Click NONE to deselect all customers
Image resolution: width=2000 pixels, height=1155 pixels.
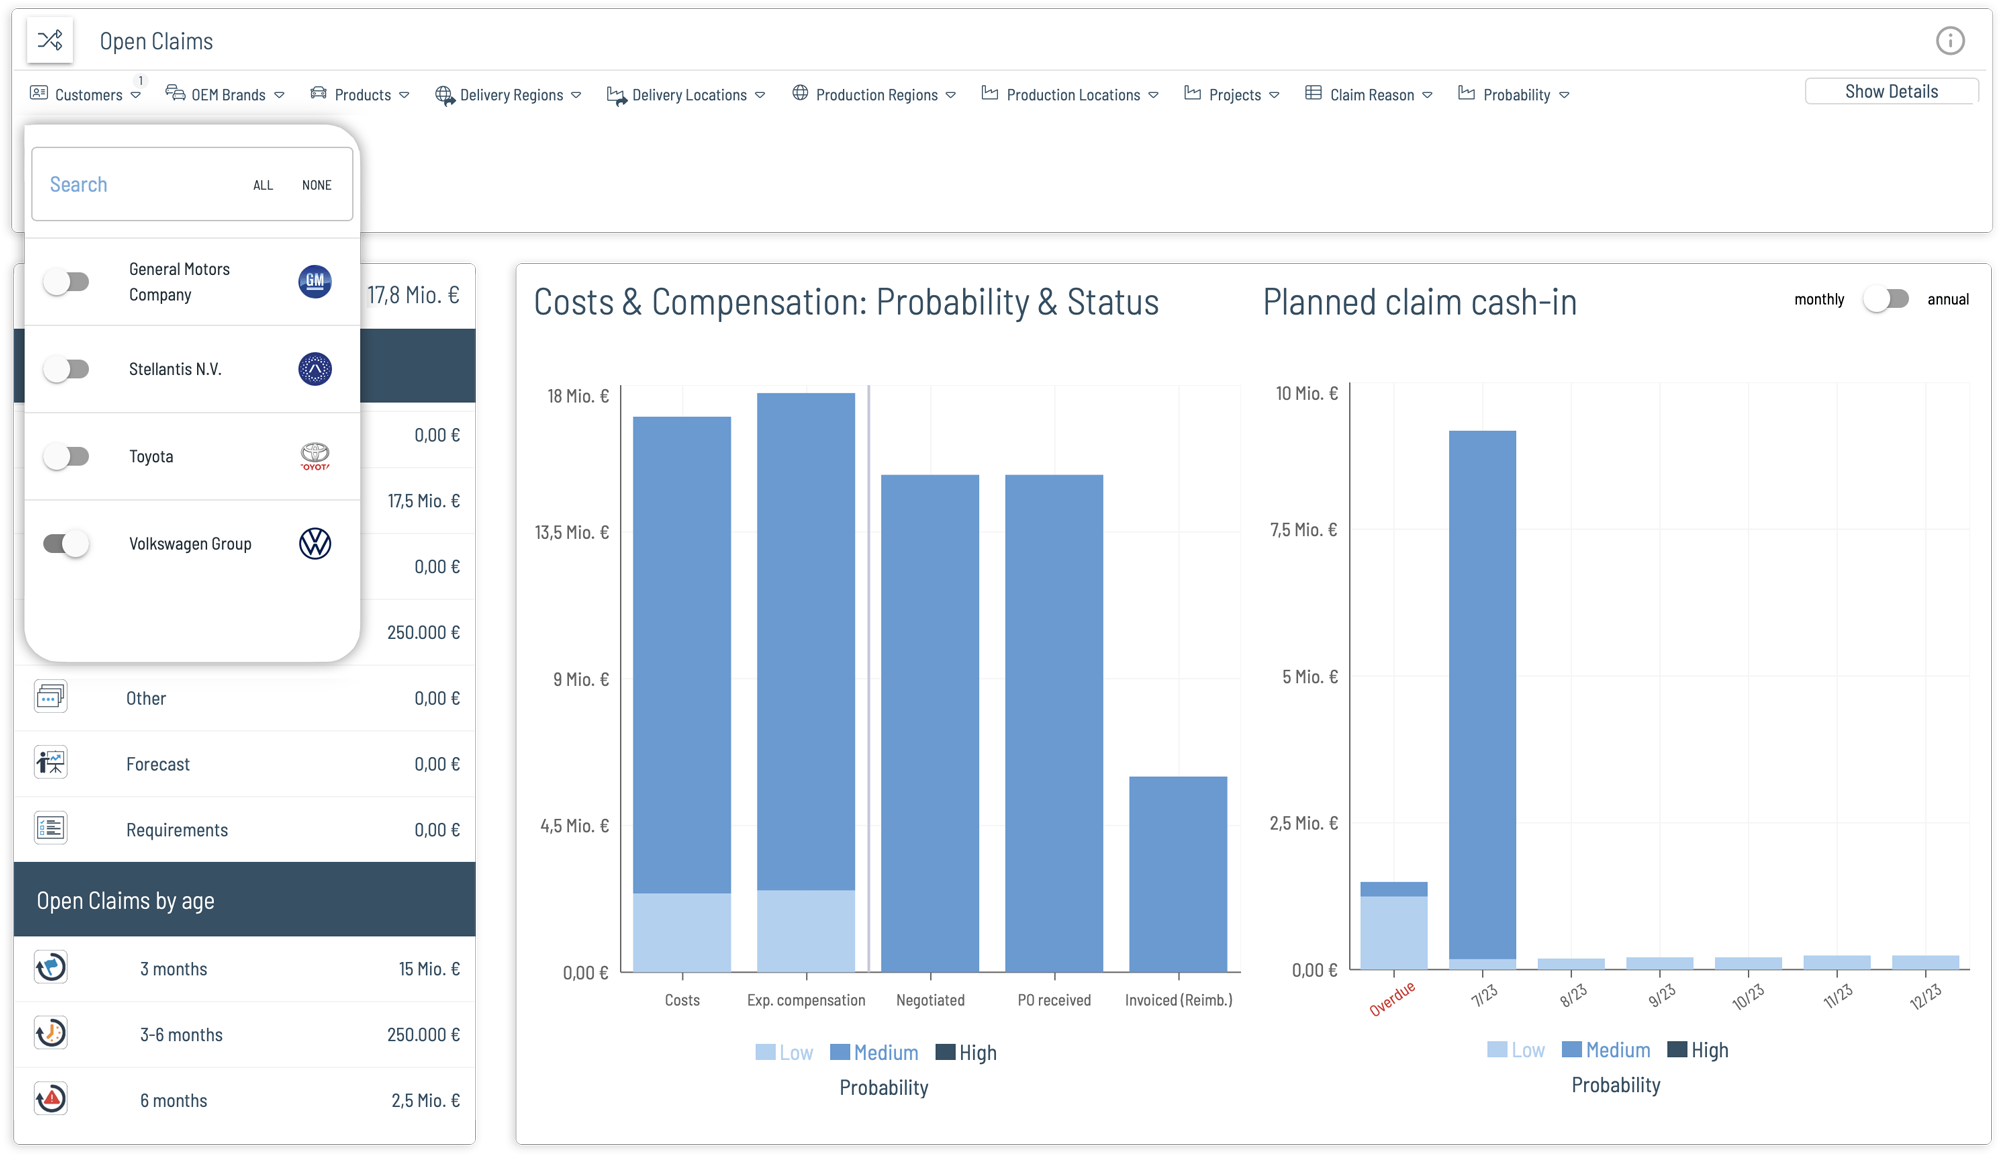[313, 183]
